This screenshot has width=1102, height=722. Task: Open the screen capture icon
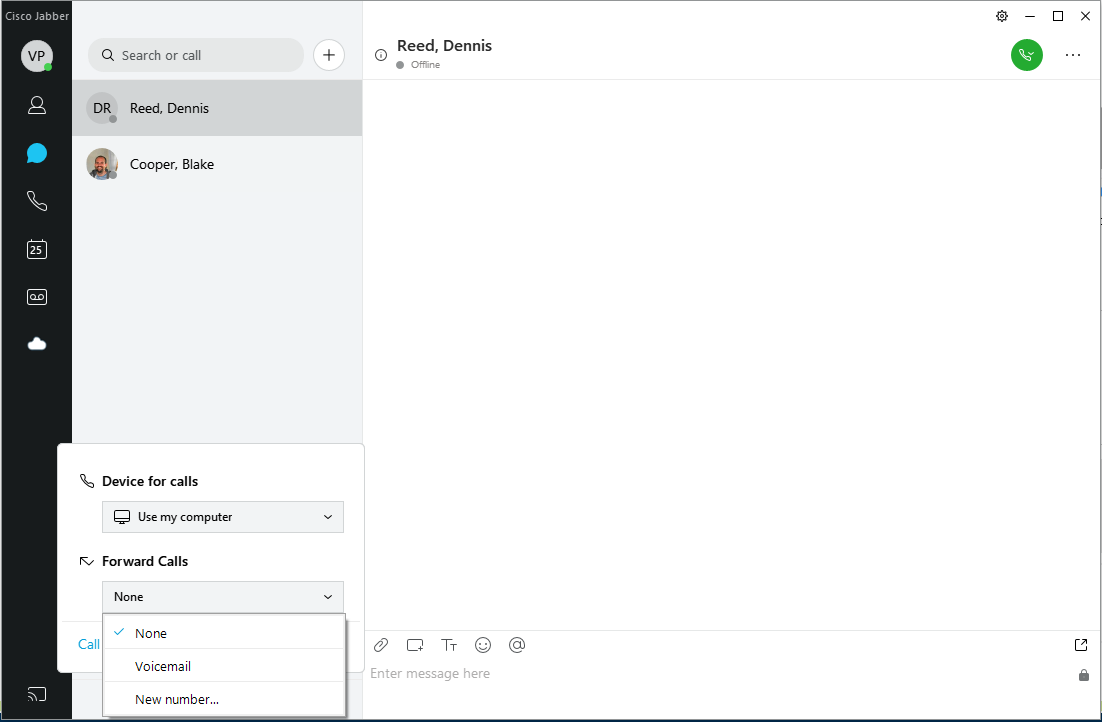click(414, 645)
